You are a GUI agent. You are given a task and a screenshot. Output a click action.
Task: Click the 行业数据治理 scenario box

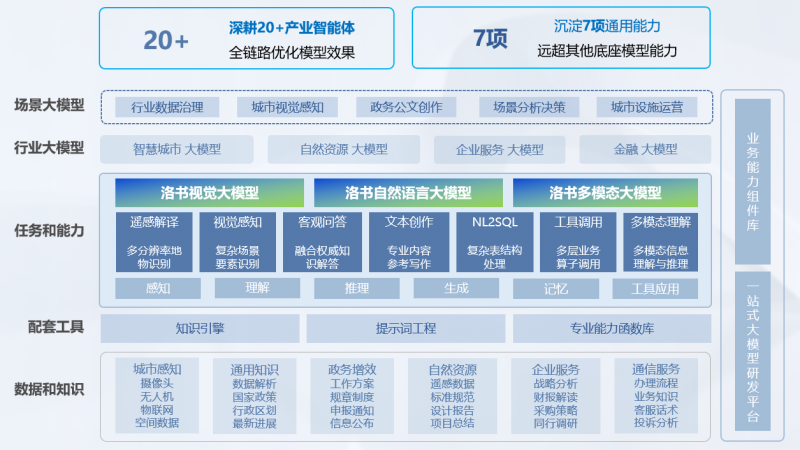(168, 107)
